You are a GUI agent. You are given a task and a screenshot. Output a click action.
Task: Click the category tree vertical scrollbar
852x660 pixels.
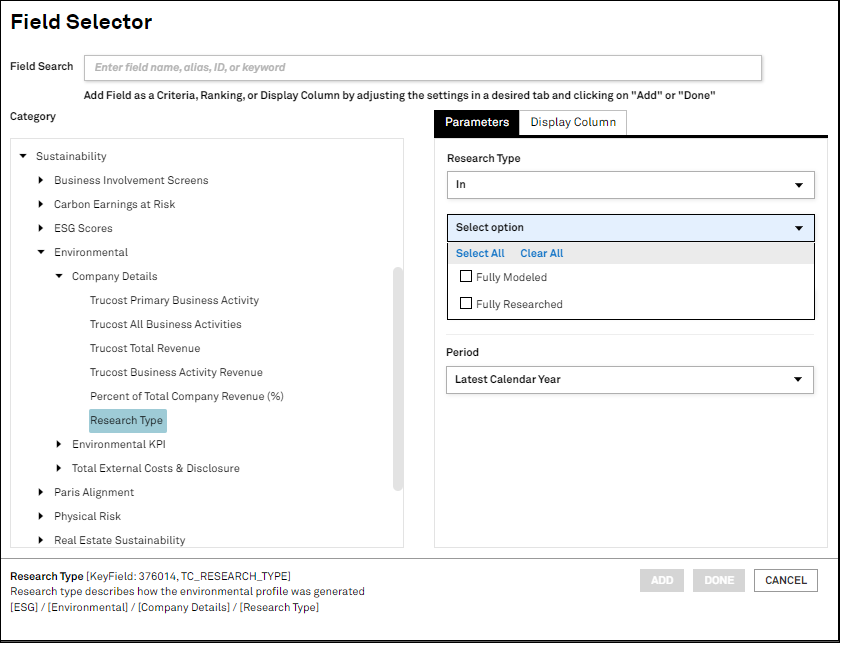(x=398, y=379)
